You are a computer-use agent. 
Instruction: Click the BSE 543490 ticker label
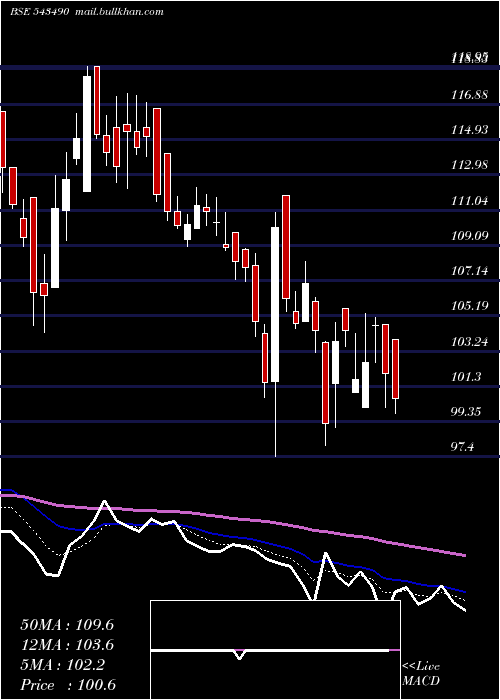click(39, 12)
